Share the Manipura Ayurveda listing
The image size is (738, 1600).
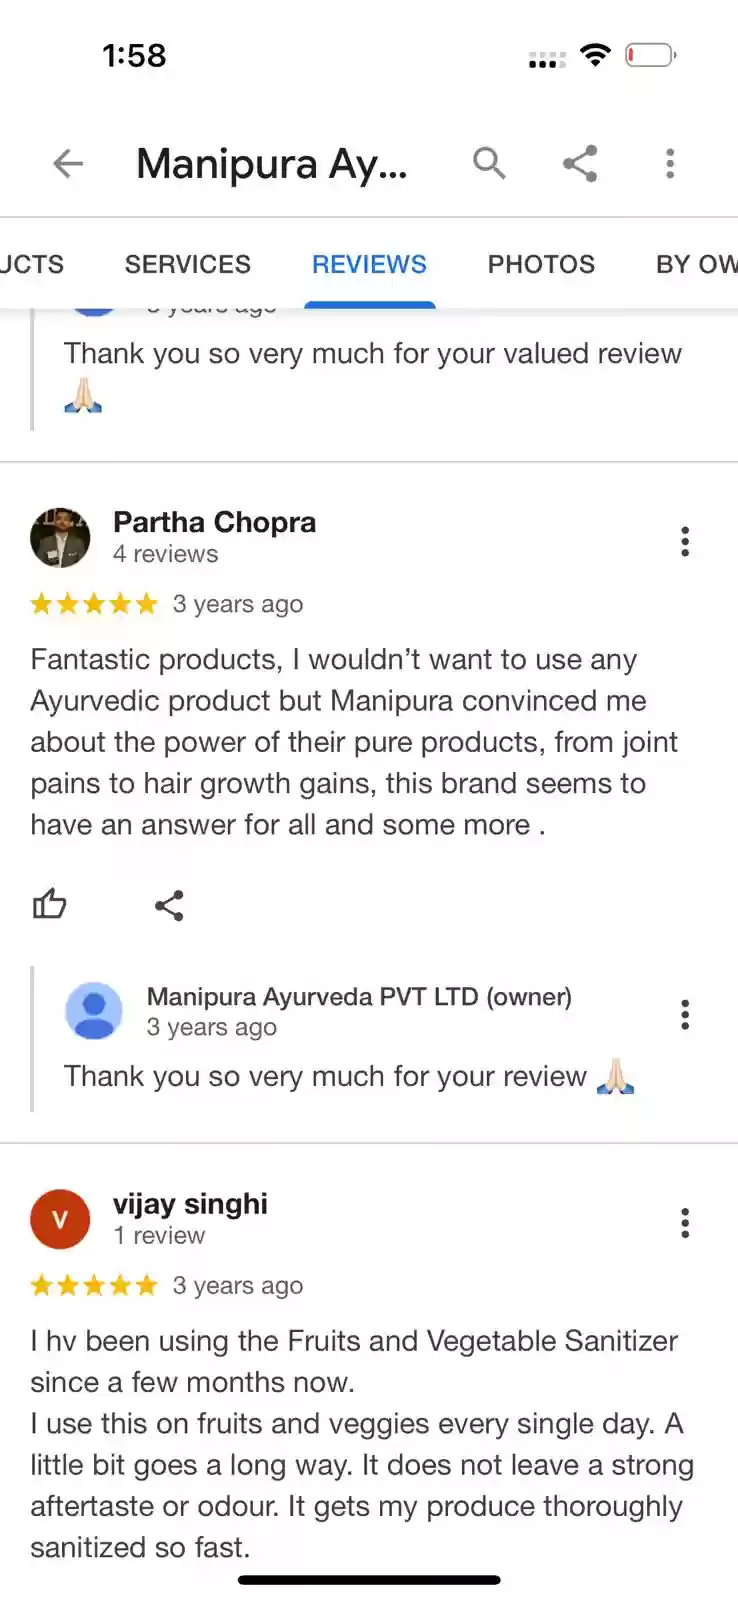pyautogui.click(x=580, y=163)
